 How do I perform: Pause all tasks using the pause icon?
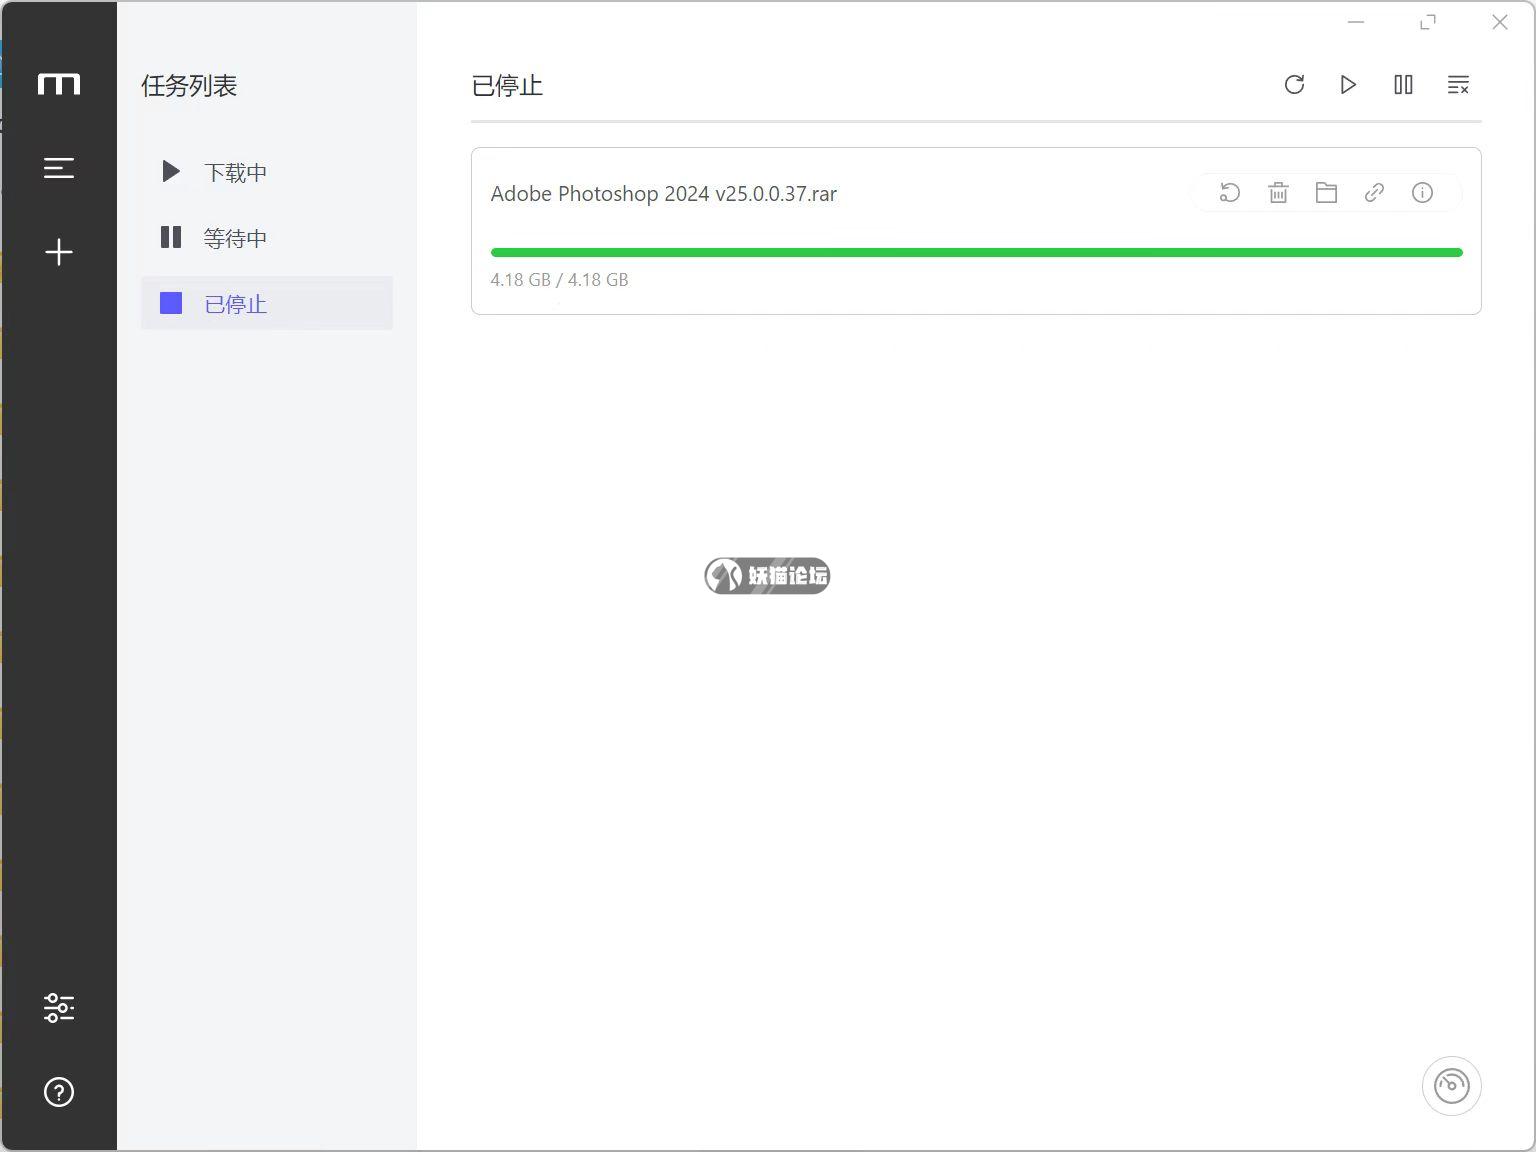coord(1403,85)
